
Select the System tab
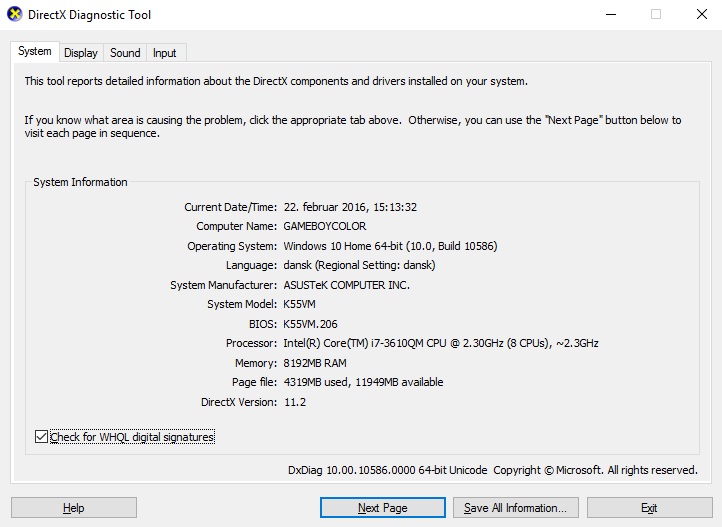(x=34, y=52)
